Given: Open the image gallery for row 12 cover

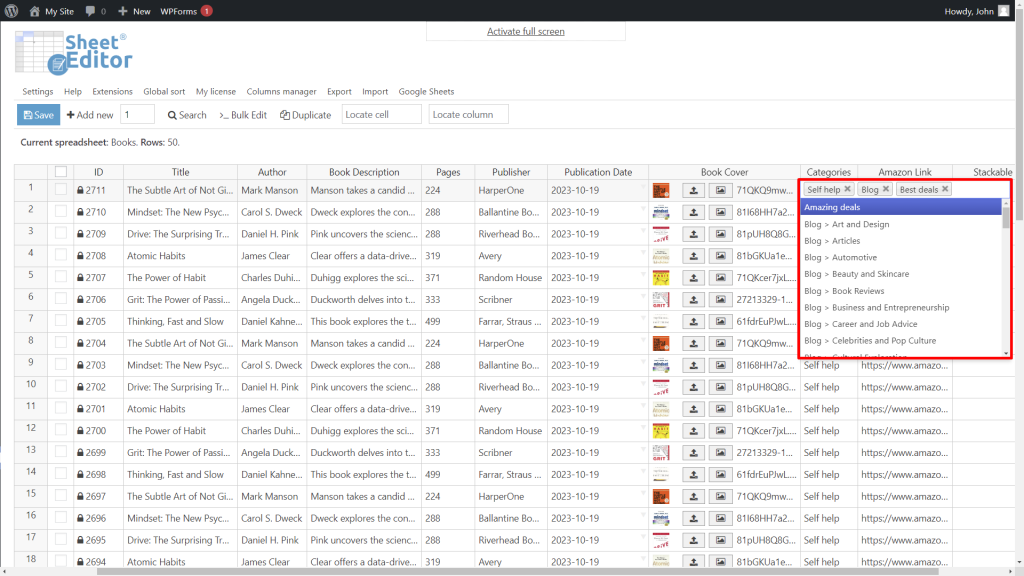Looking at the screenshot, I should (x=720, y=431).
